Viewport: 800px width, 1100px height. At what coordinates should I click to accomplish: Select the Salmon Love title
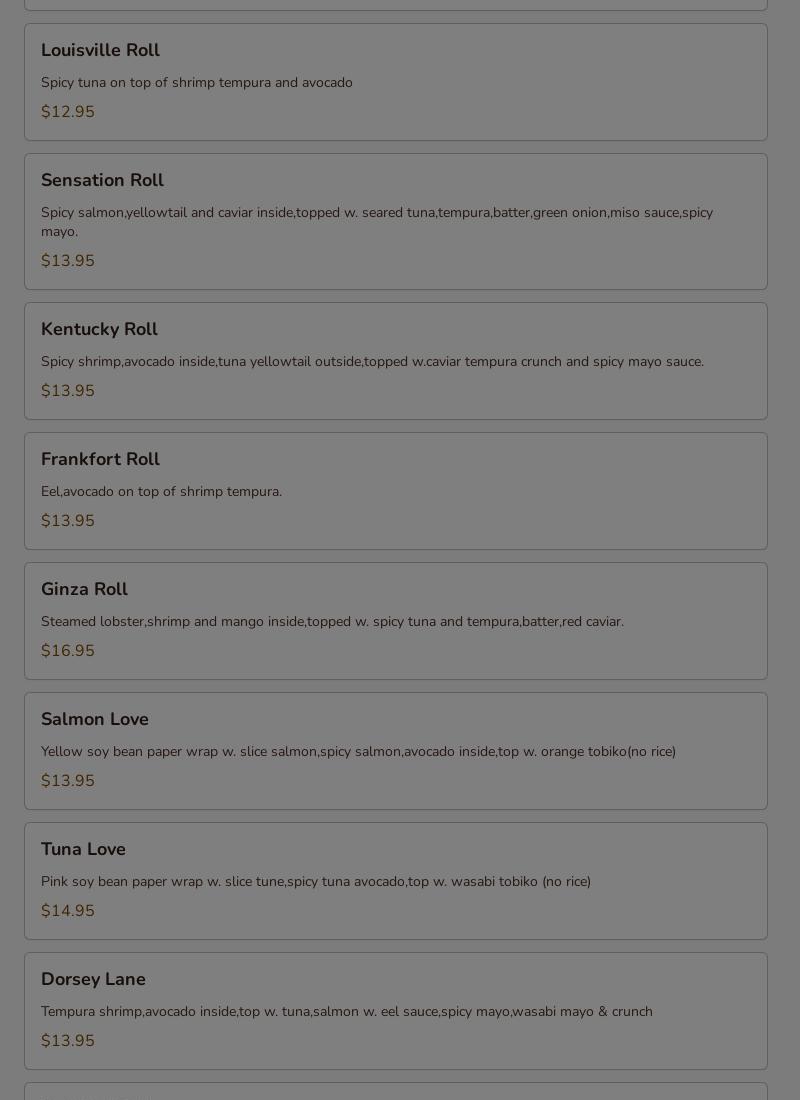click(95, 719)
